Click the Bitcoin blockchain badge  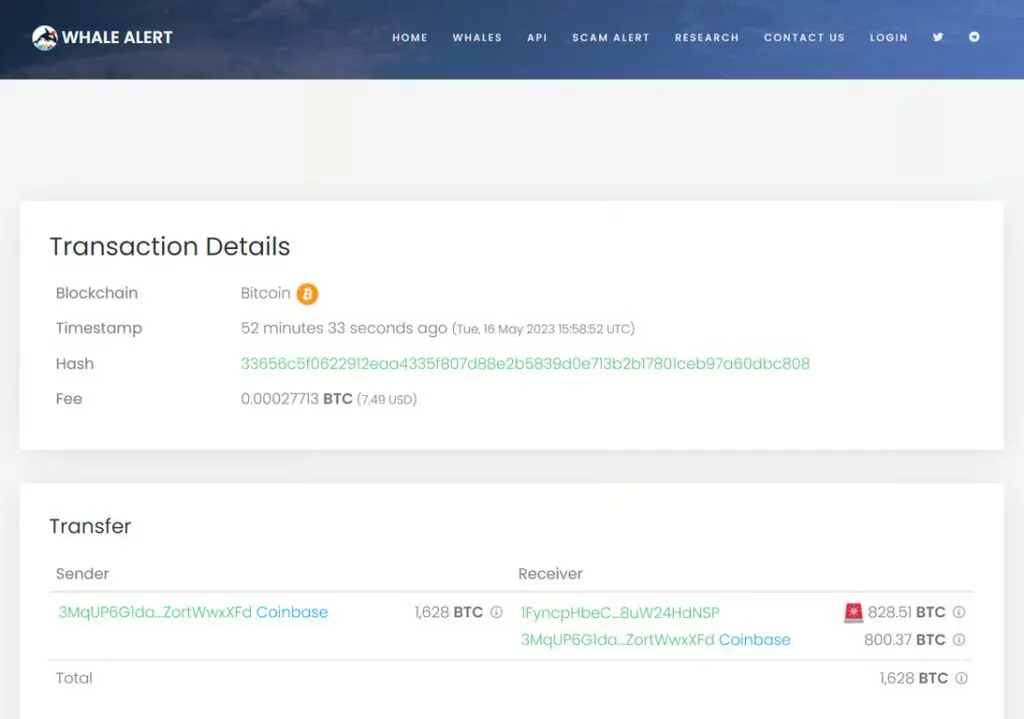pos(306,292)
